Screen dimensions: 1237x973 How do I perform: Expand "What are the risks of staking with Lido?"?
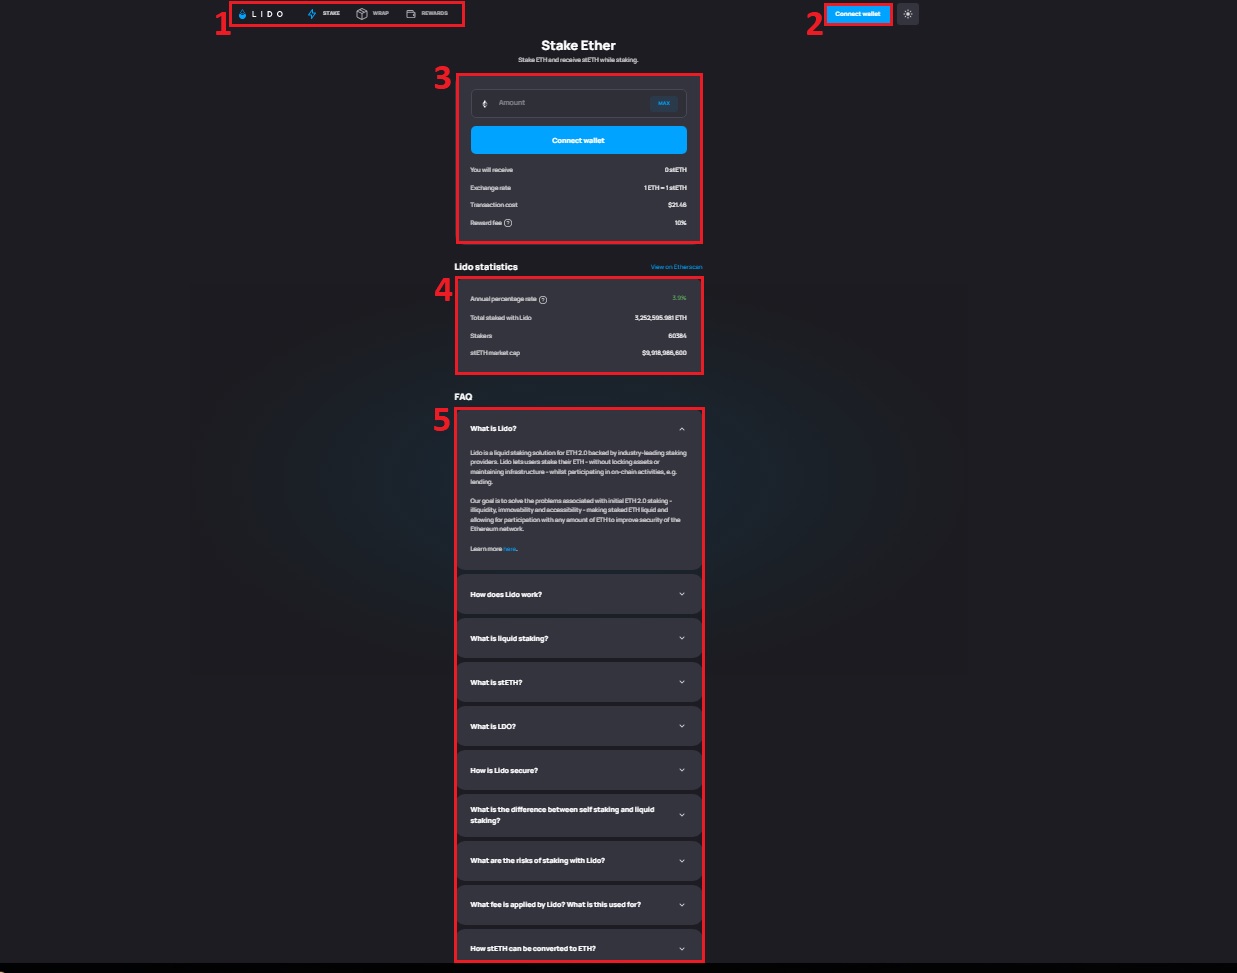coord(579,860)
